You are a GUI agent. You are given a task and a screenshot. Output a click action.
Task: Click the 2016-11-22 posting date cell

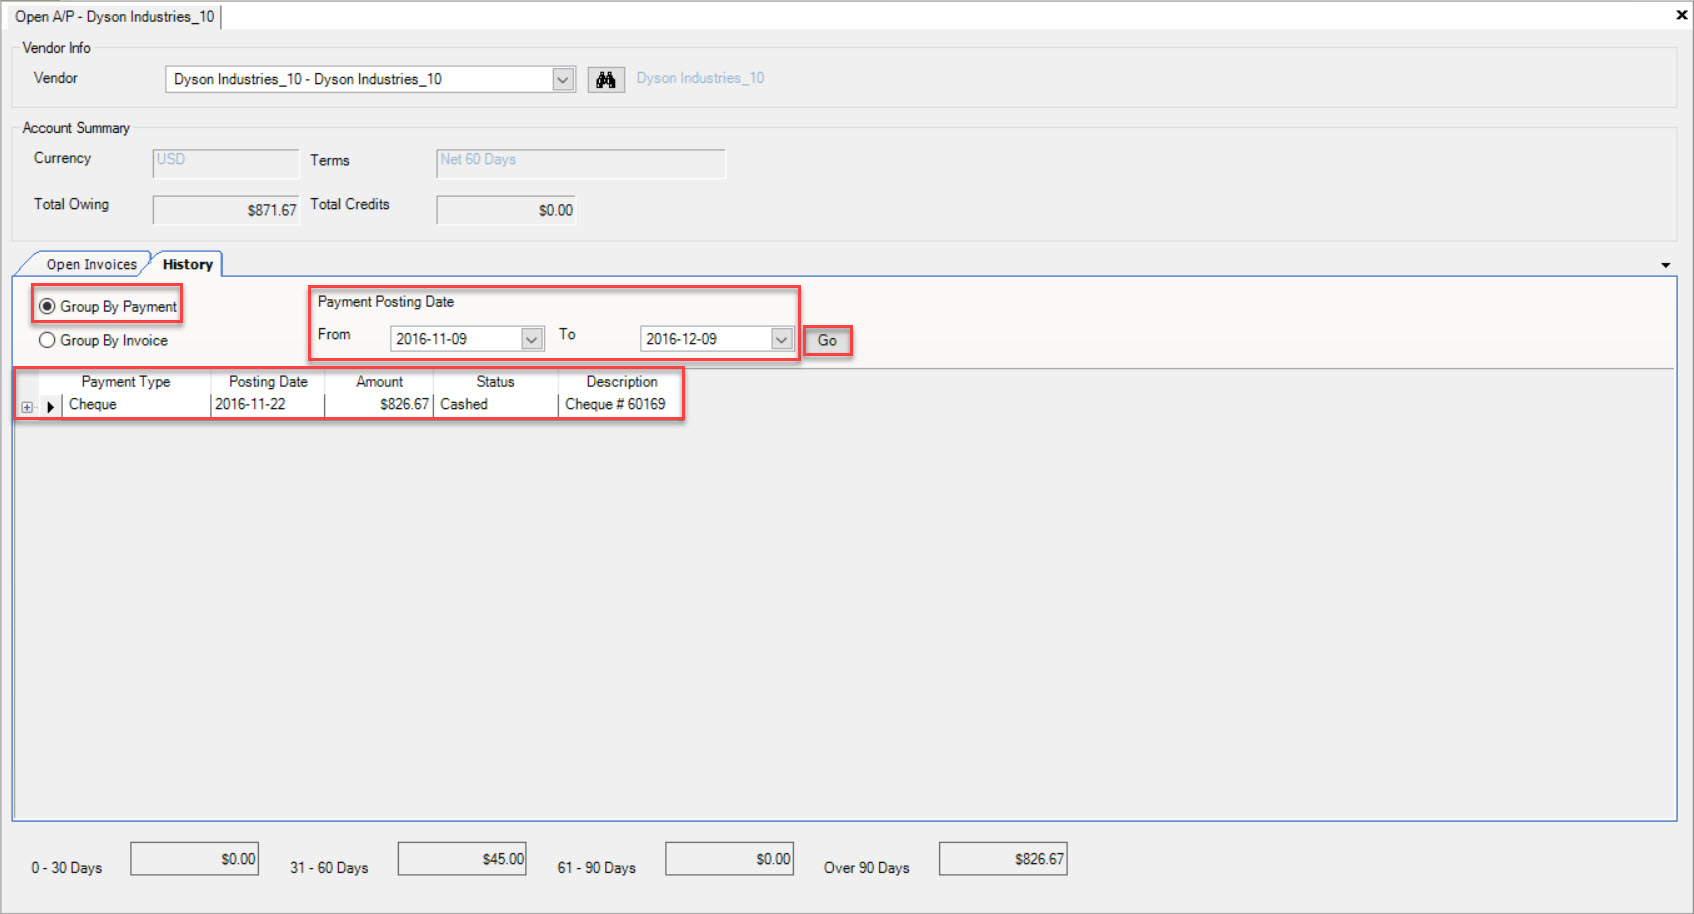click(x=268, y=405)
